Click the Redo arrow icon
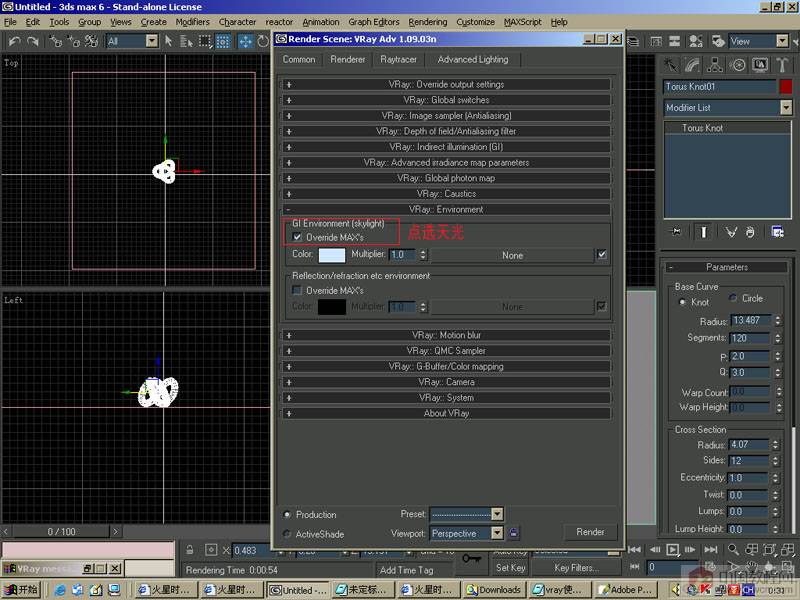800x600 pixels. click(33, 41)
